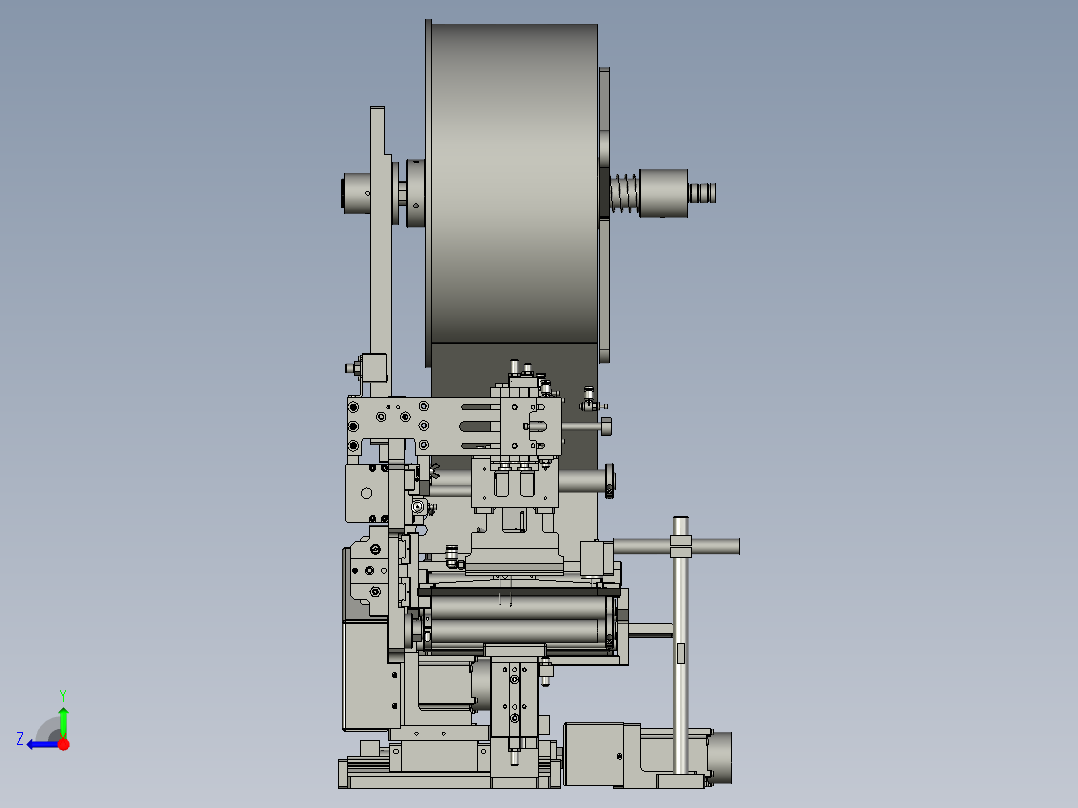Image resolution: width=1078 pixels, height=808 pixels.
Task: Select the coil spring on the right shaft
Action: [624, 193]
